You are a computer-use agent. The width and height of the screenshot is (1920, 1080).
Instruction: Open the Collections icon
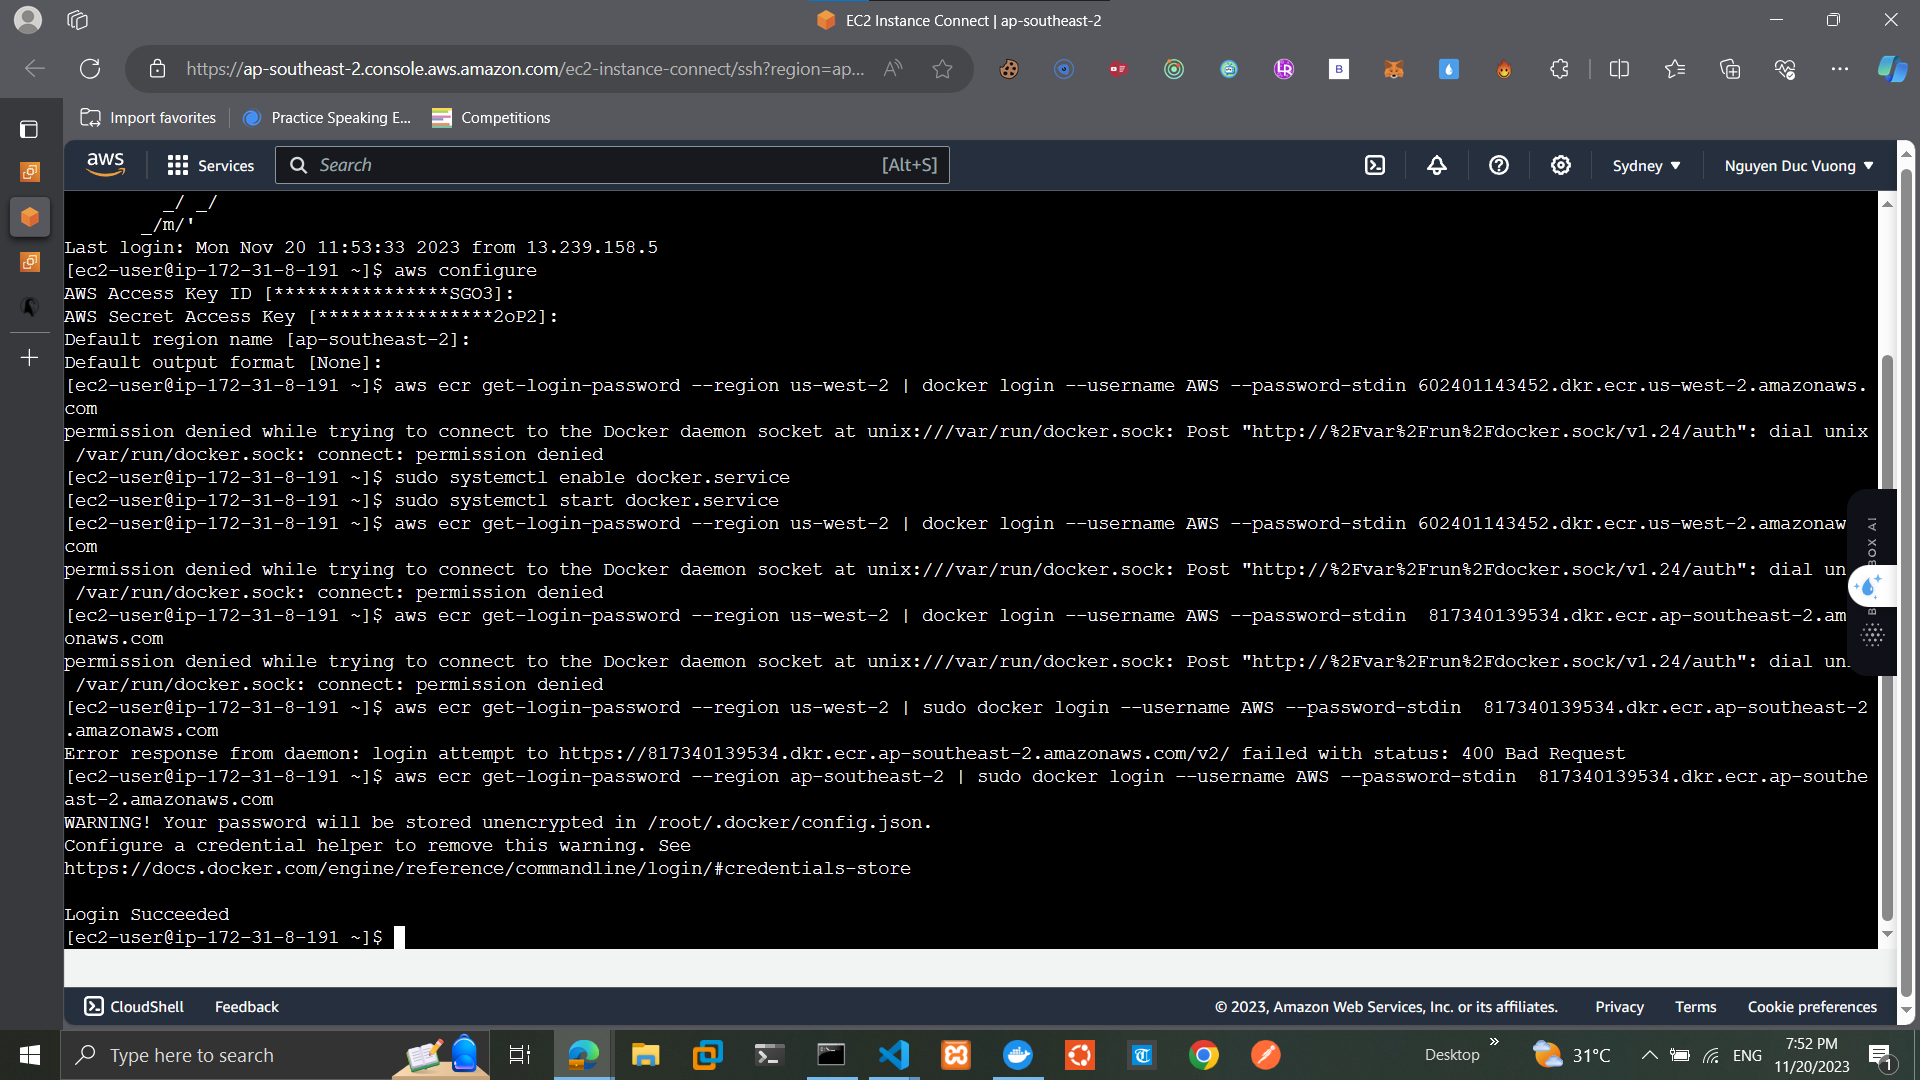click(1730, 69)
